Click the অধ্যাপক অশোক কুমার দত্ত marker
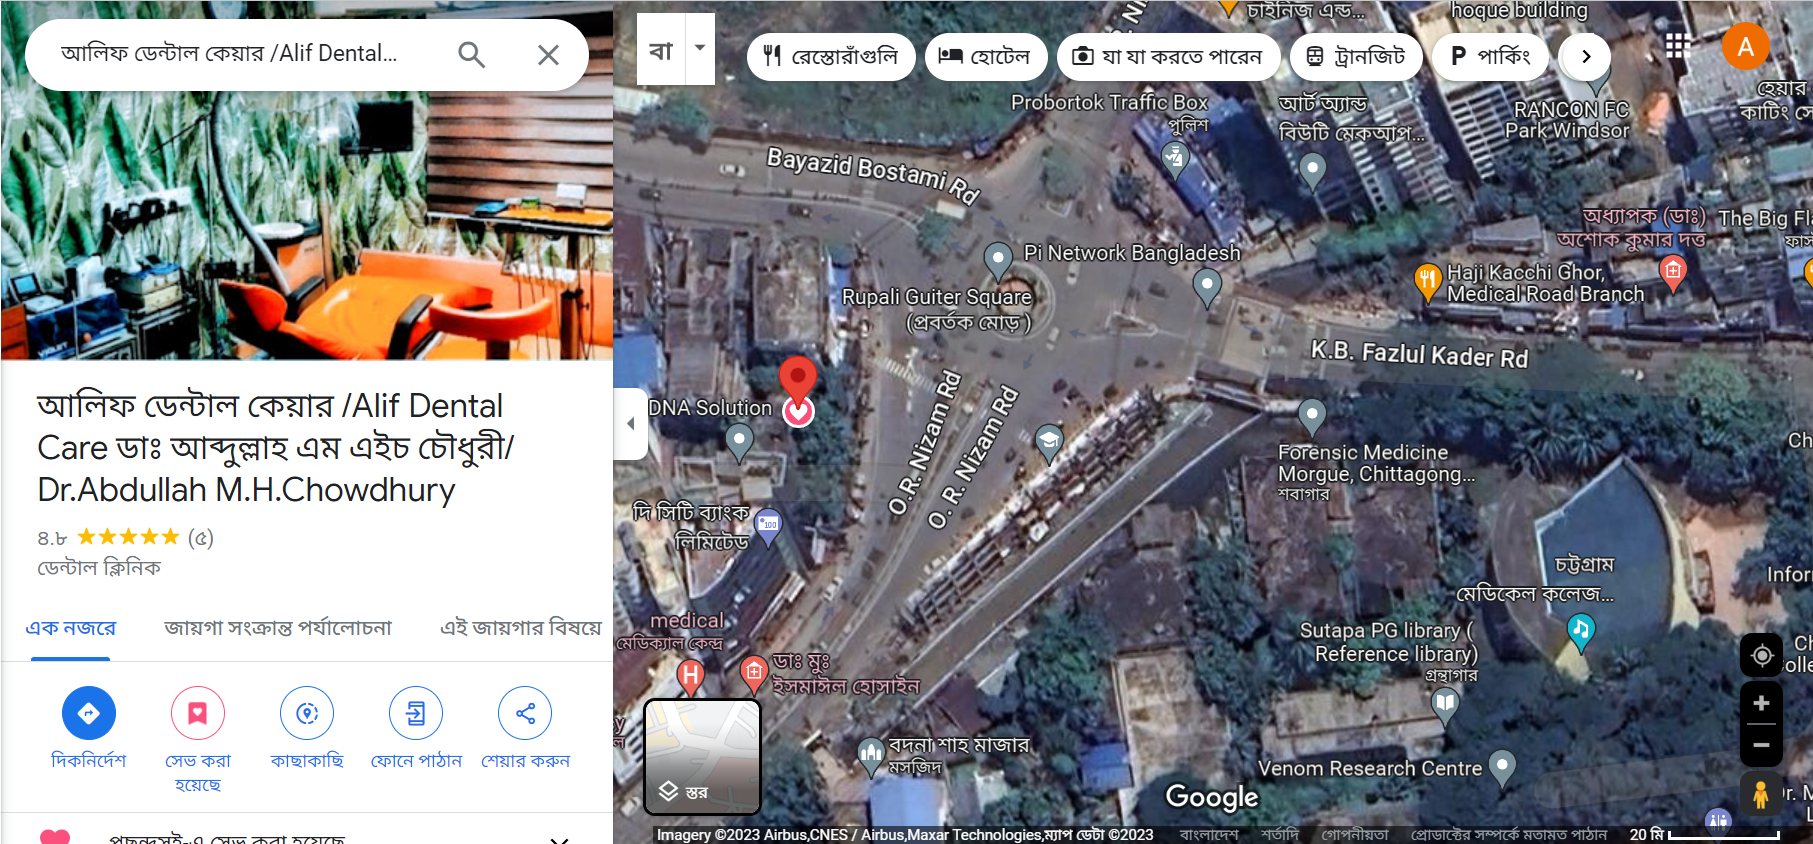 (1673, 272)
